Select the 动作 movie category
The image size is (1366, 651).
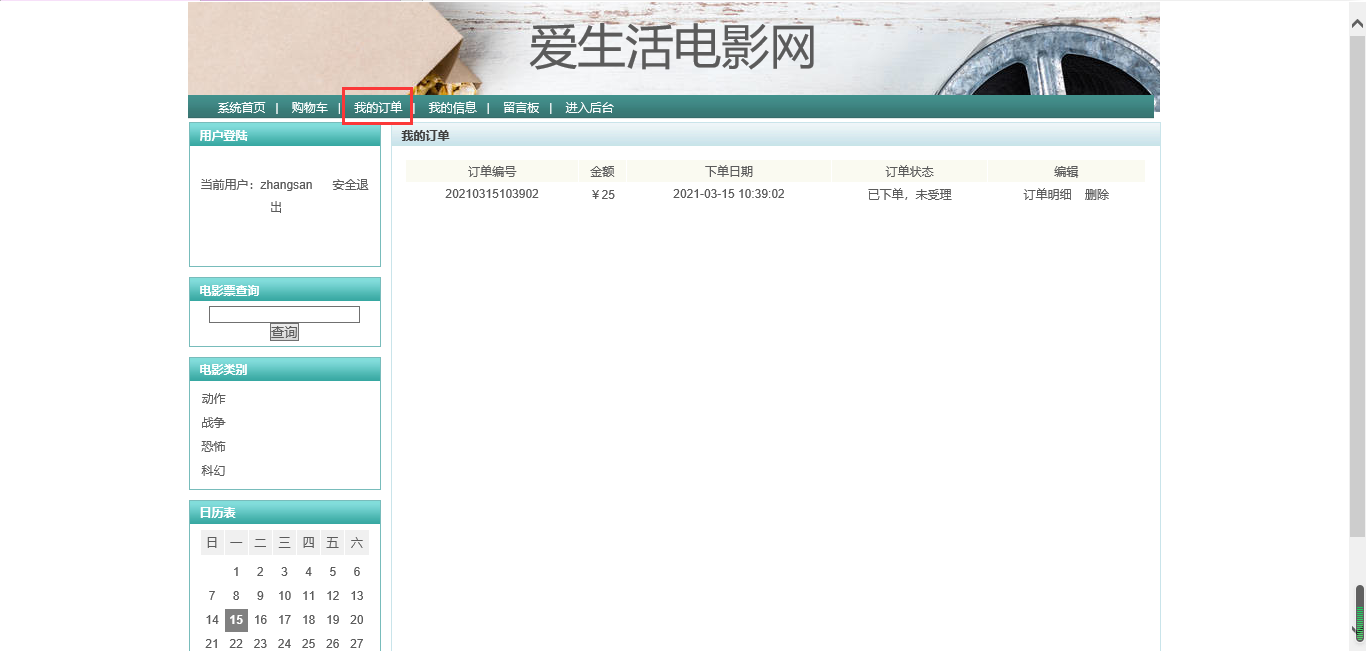pyautogui.click(x=213, y=399)
